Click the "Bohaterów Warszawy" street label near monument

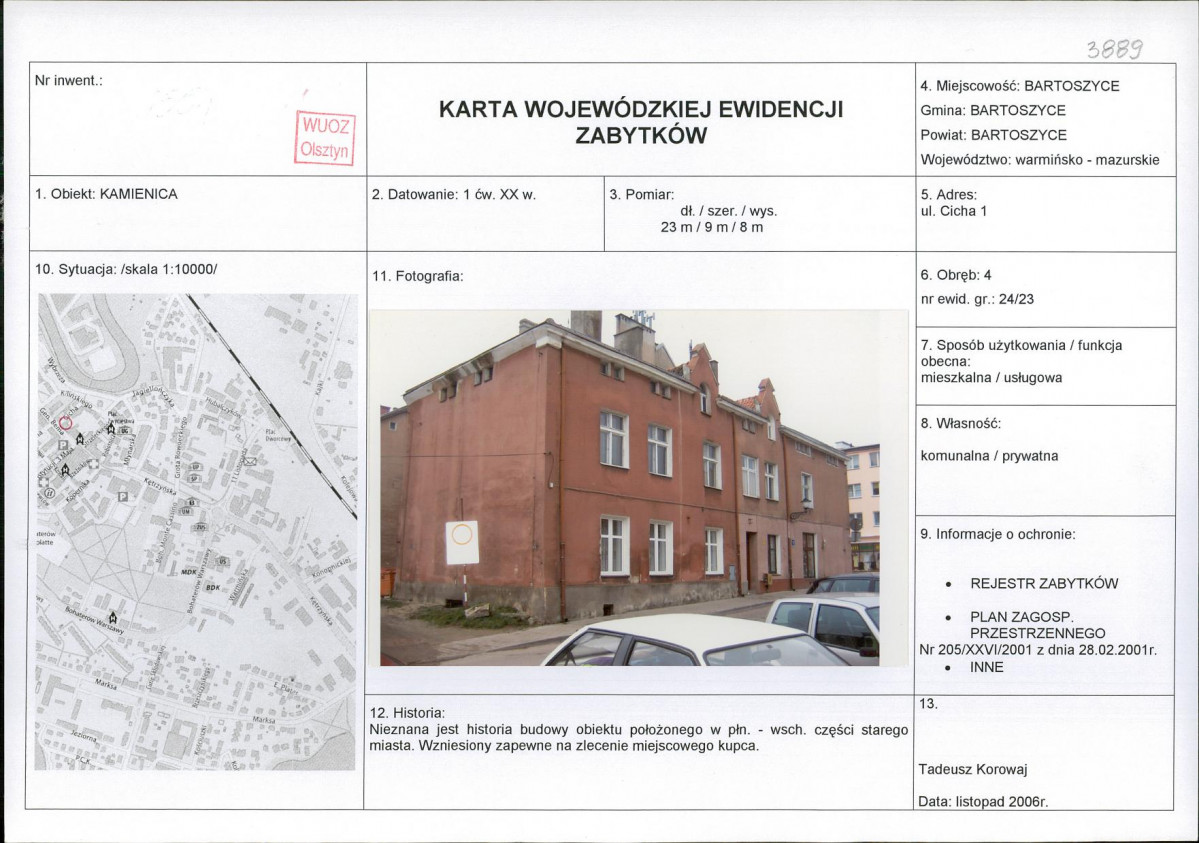(94, 622)
